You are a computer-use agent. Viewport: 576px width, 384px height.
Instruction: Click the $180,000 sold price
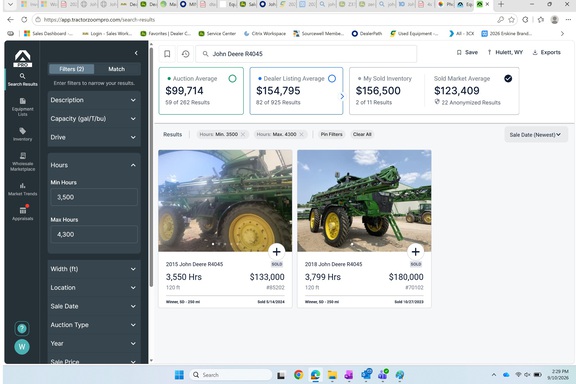(x=406, y=277)
